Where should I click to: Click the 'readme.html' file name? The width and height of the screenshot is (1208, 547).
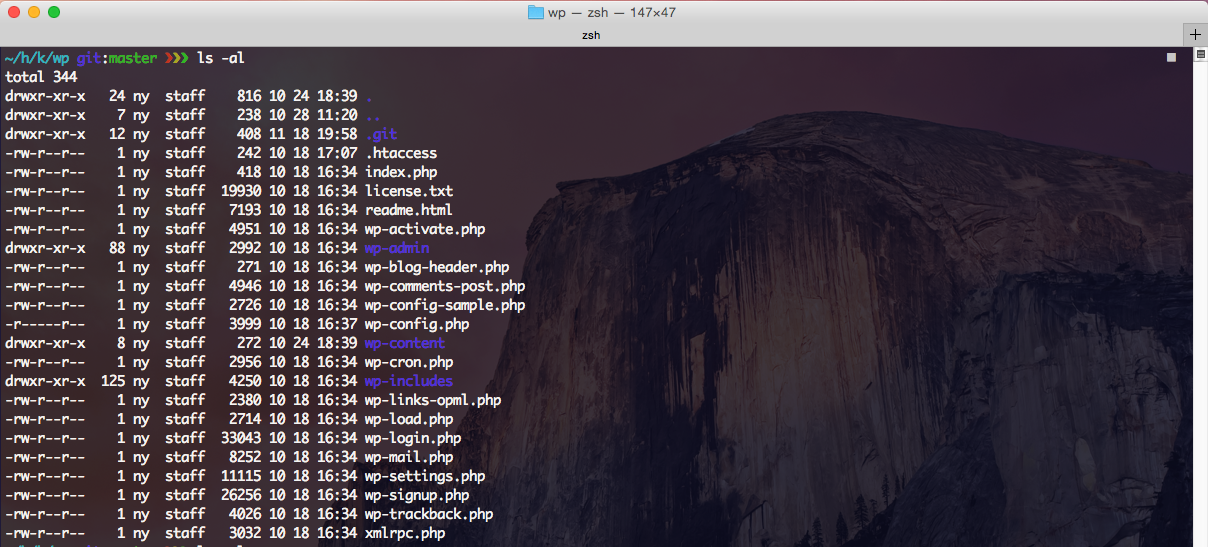(x=409, y=210)
